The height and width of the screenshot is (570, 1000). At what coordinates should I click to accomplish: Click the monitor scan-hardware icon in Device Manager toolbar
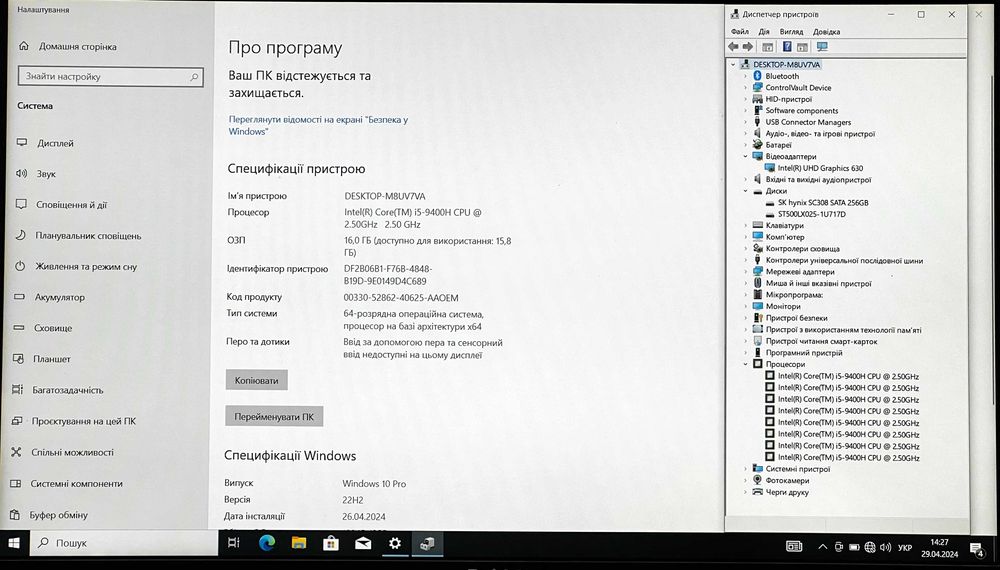pyautogui.click(x=822, y=47)
